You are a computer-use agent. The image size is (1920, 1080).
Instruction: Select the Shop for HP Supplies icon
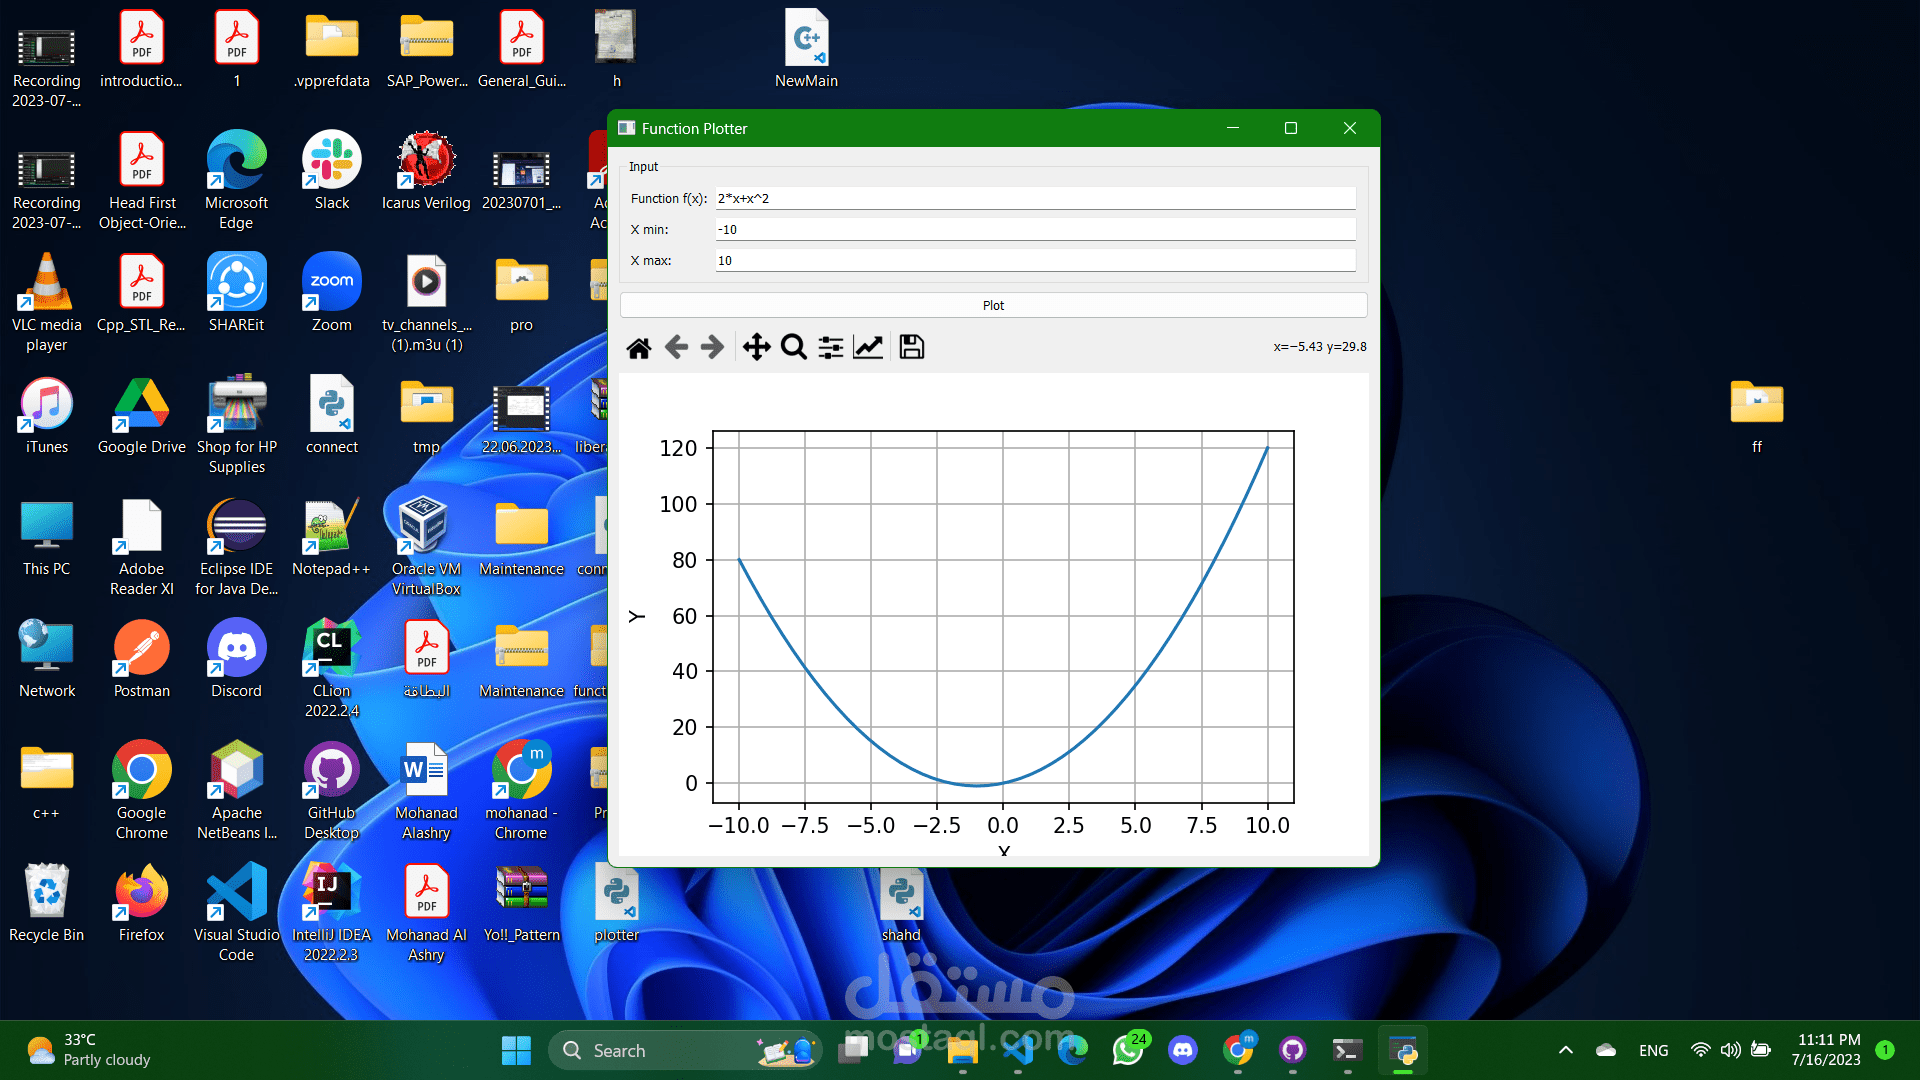tap(236, 425)
